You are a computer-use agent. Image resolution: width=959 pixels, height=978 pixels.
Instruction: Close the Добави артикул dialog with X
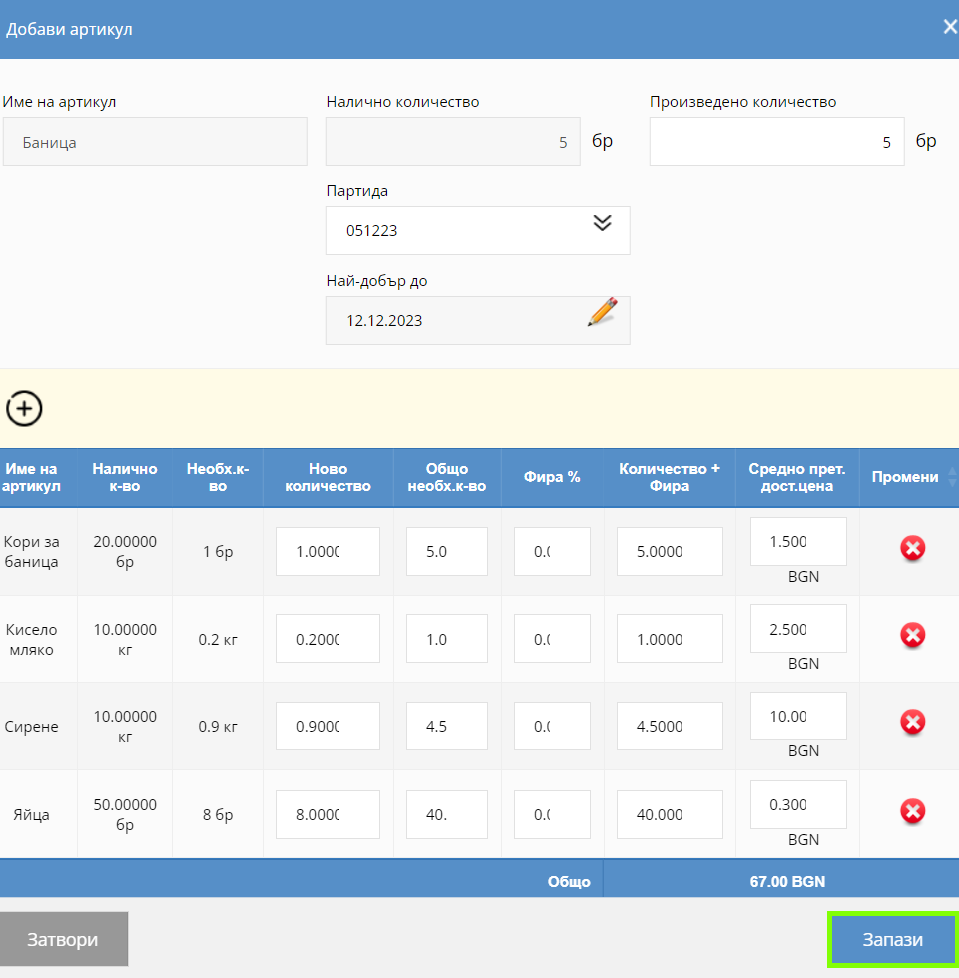coord(950,27)
